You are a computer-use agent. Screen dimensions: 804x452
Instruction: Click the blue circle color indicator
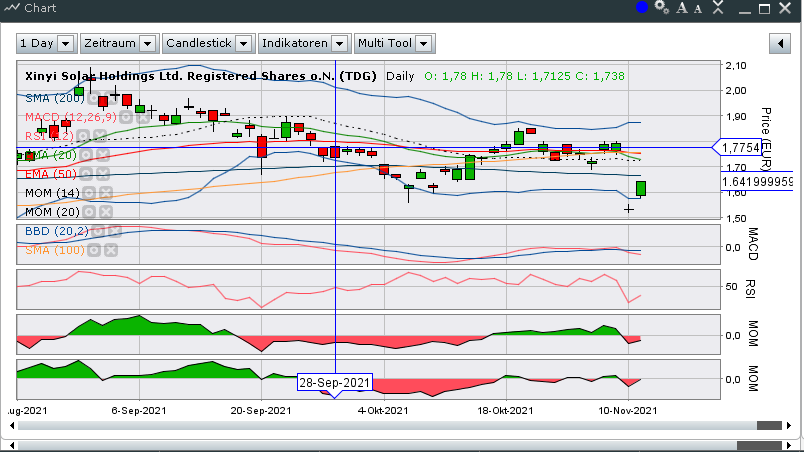pyautogui.click(x=642, y=8)
